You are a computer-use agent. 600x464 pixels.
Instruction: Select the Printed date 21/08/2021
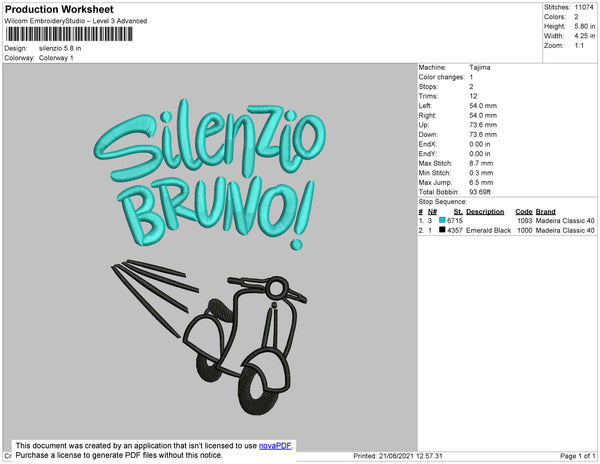pos(397,456)
